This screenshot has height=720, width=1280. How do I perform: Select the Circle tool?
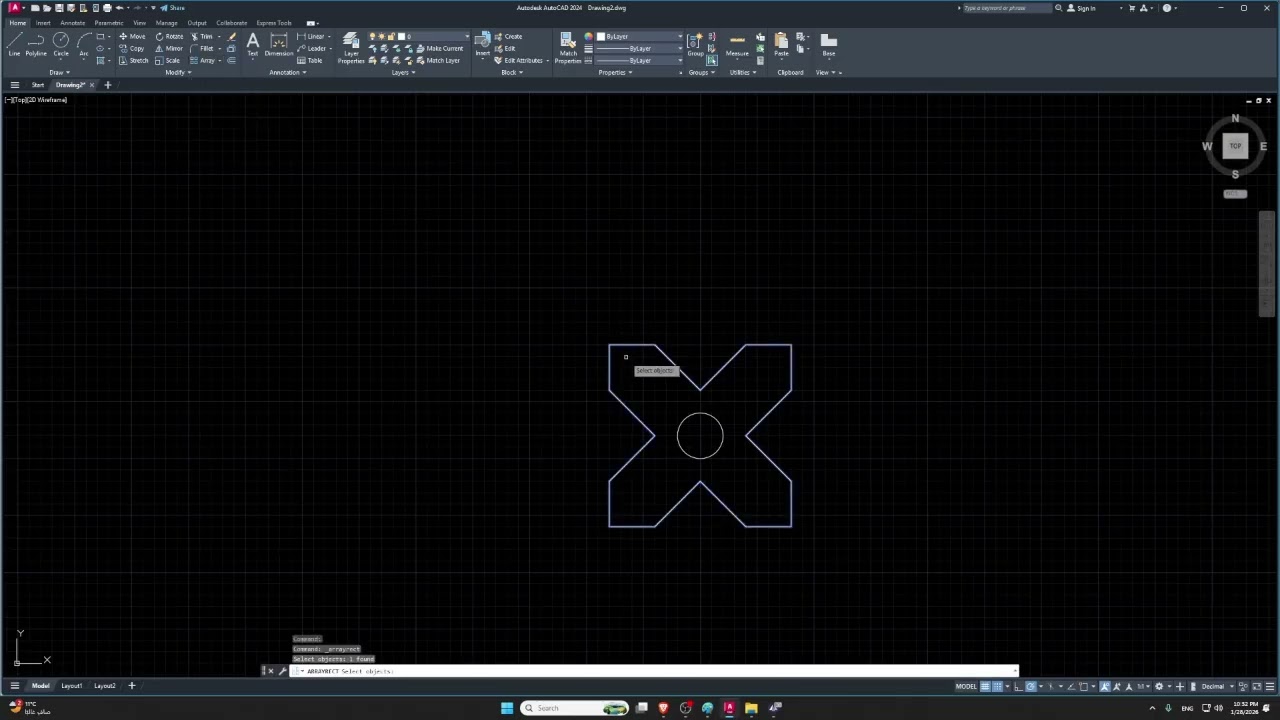point(61,44)
